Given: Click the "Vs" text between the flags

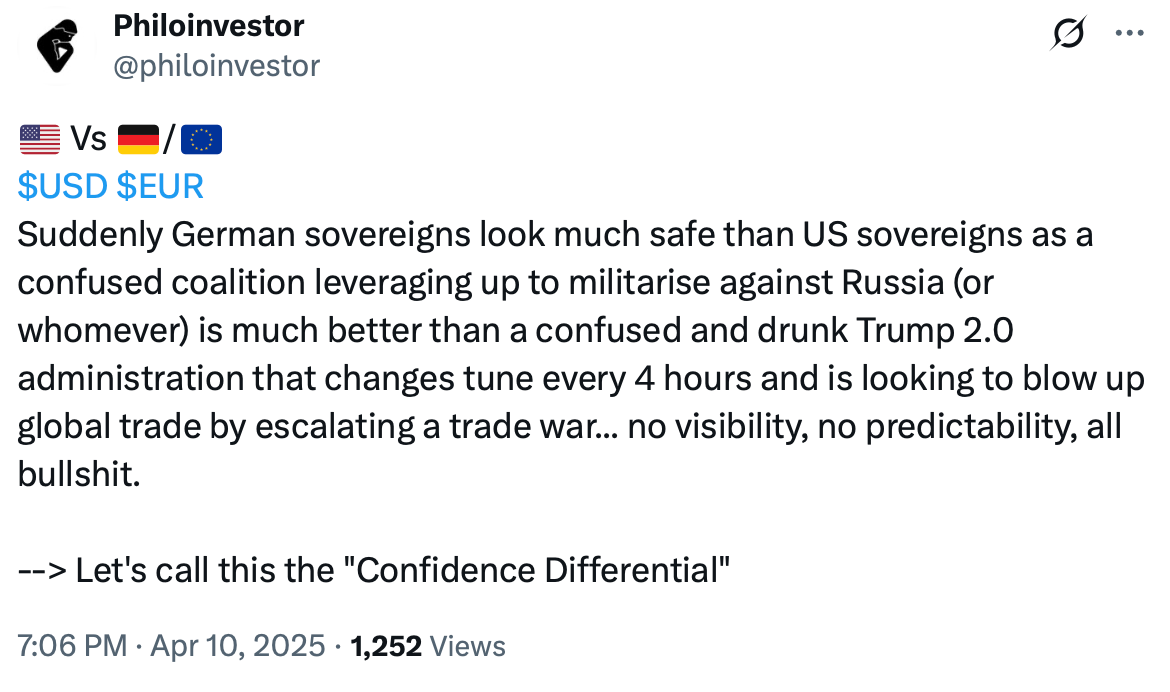Looking at the screenshot, I should 88,139.
